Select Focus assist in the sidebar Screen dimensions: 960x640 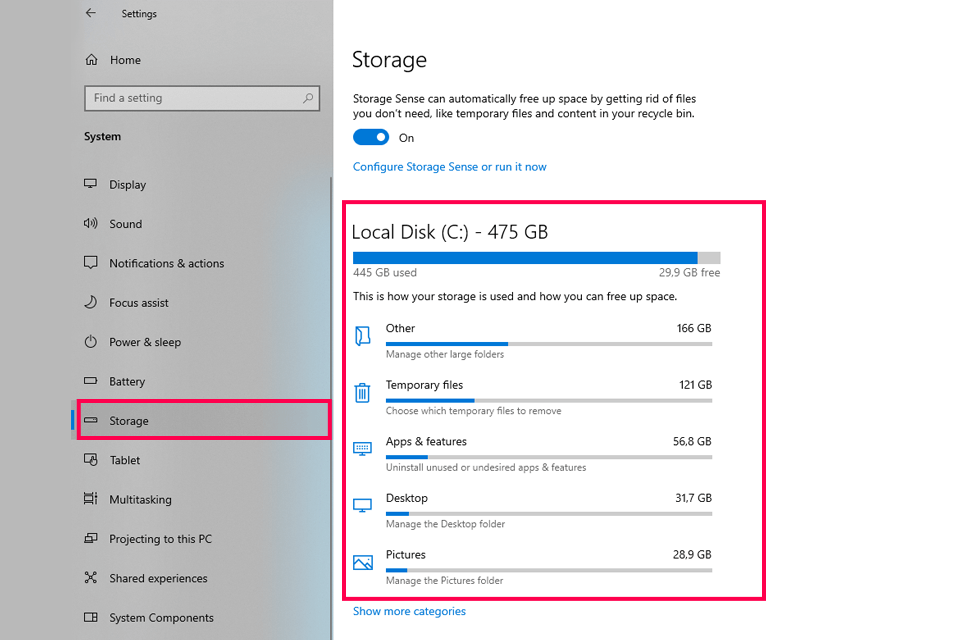[139, 303]
